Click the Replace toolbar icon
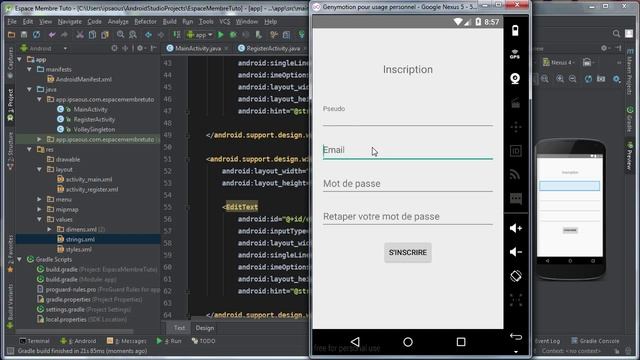The width and height of the screenshot is (640, 360). (x=133, y=35)
